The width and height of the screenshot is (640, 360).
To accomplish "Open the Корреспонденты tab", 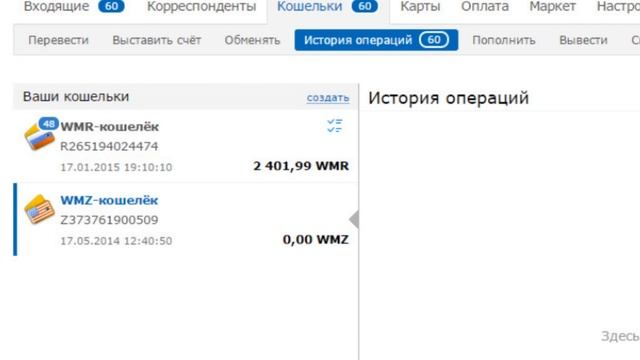I will point(201,7).
